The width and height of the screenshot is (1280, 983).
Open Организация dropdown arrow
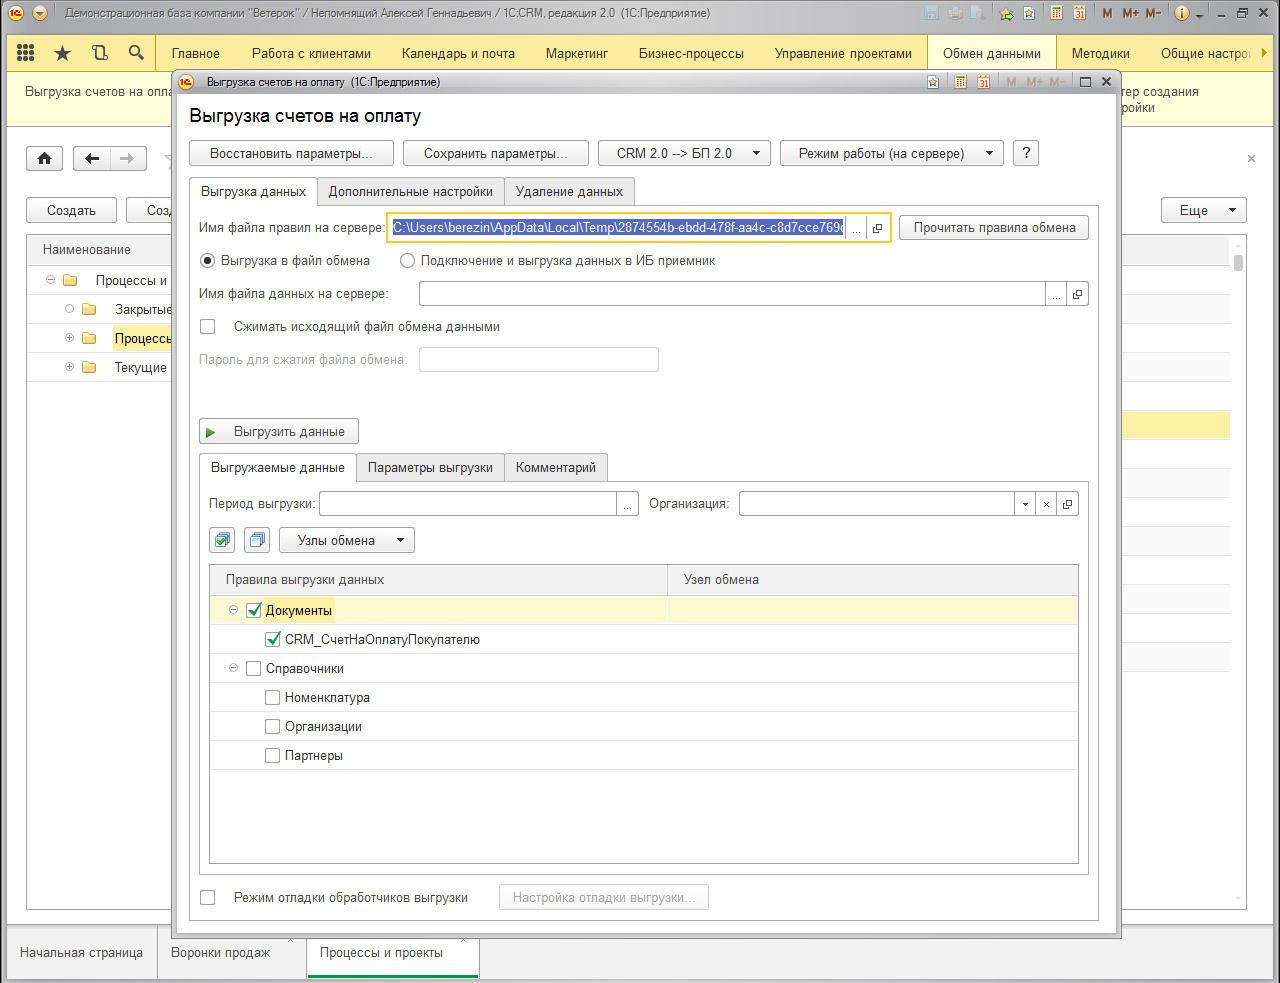coord(1025,504)
